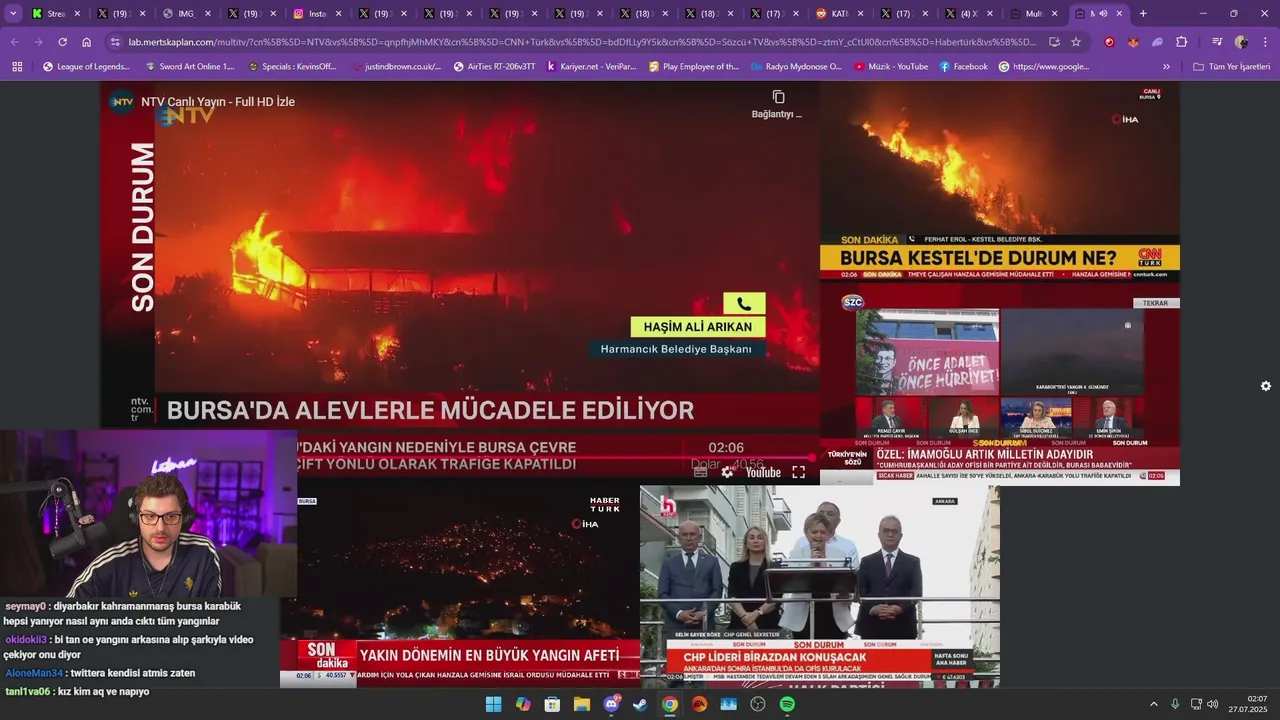Open the Facebook bookmark

click(x=963, y=67)
